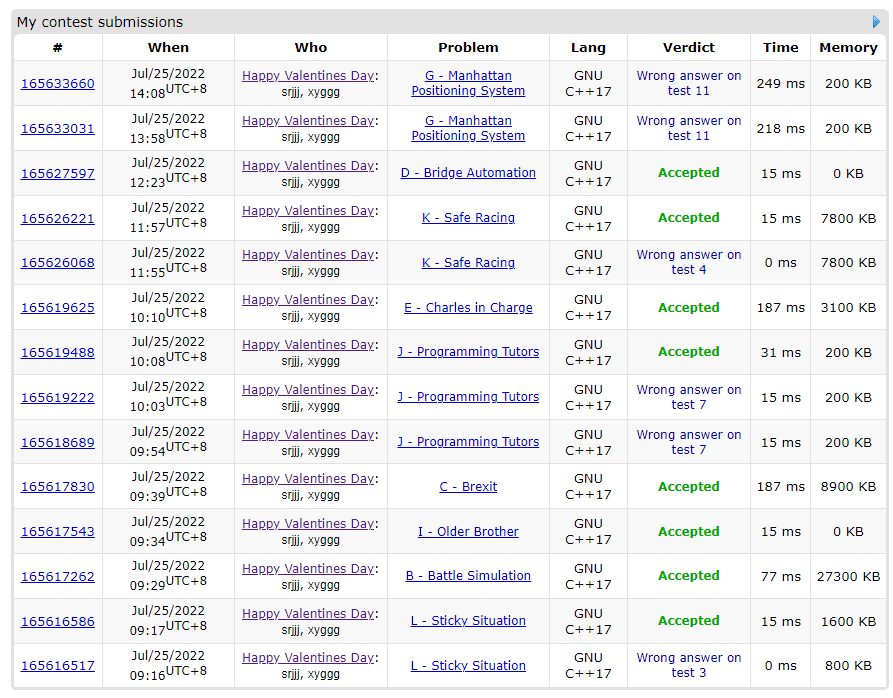
Task: View the Wrong answer on test 3 verdict
Action: (689, 665)
